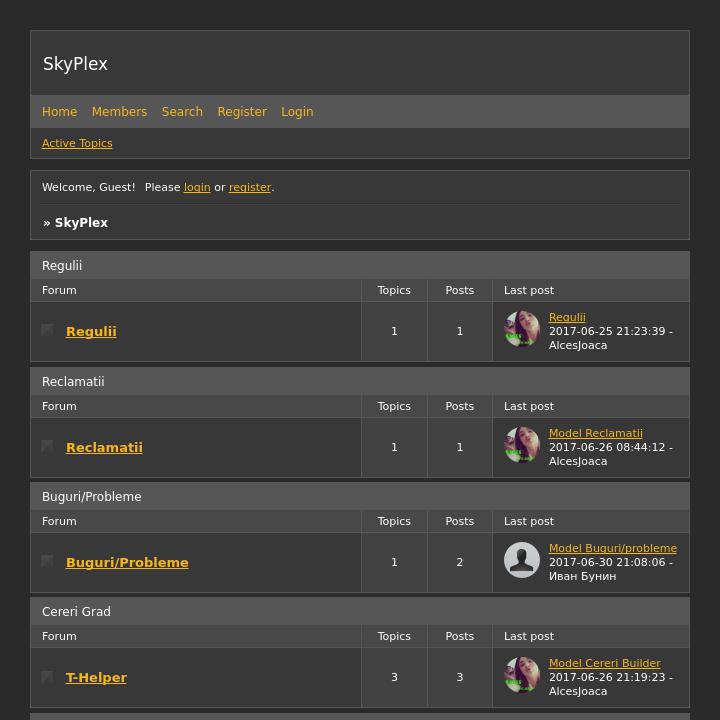This screenshot has width=720, height=720.
Task: Click the avatar beside Model Reclamatii post
Action: [x=522, y=445]
